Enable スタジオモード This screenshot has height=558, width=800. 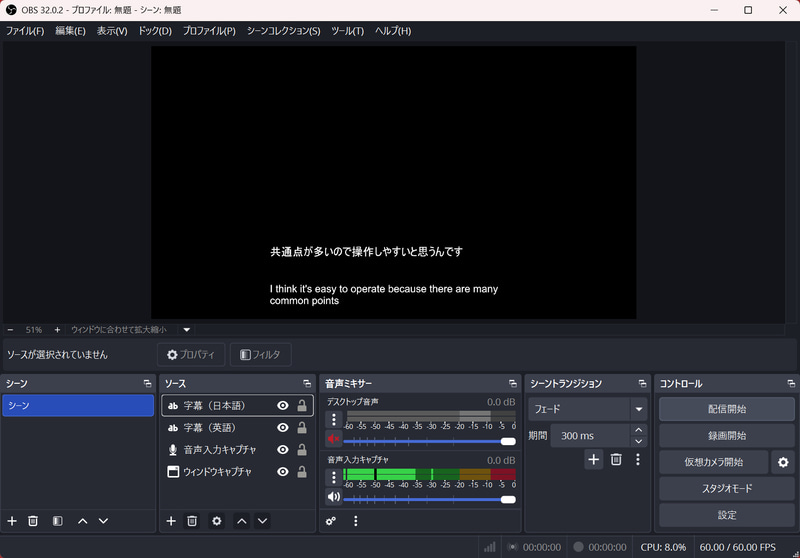[x=727, y=489]
